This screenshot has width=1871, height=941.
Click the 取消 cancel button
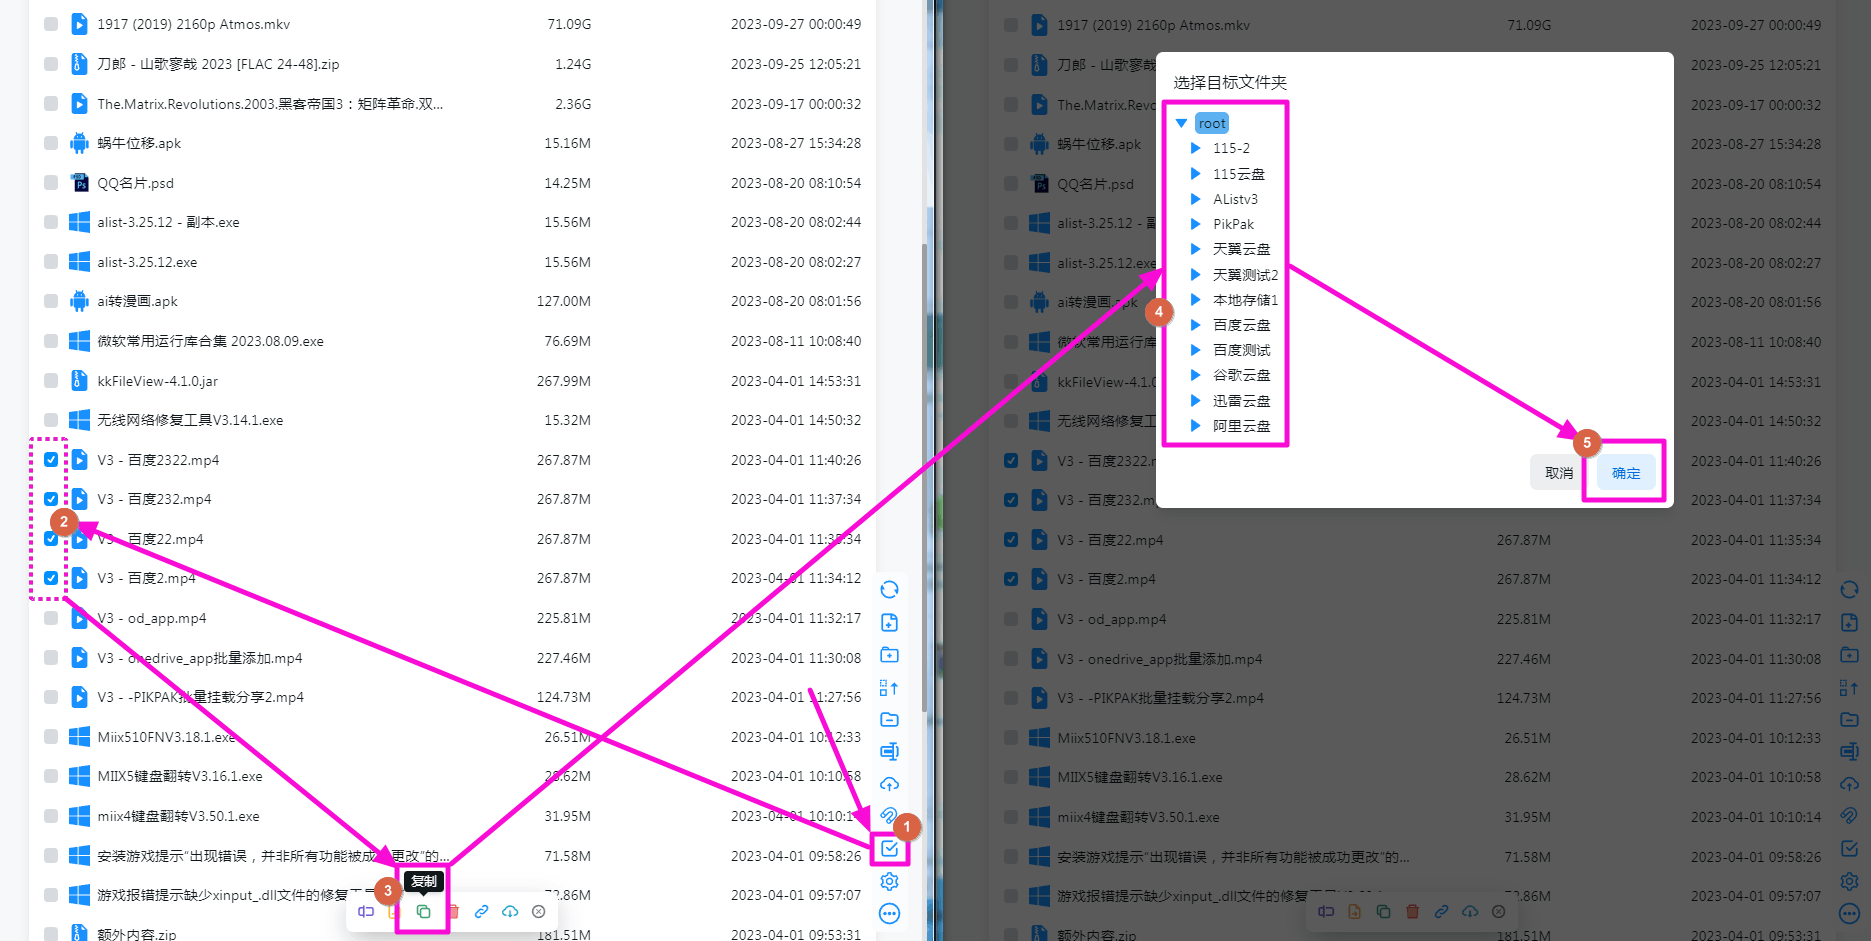(1558, 473)
